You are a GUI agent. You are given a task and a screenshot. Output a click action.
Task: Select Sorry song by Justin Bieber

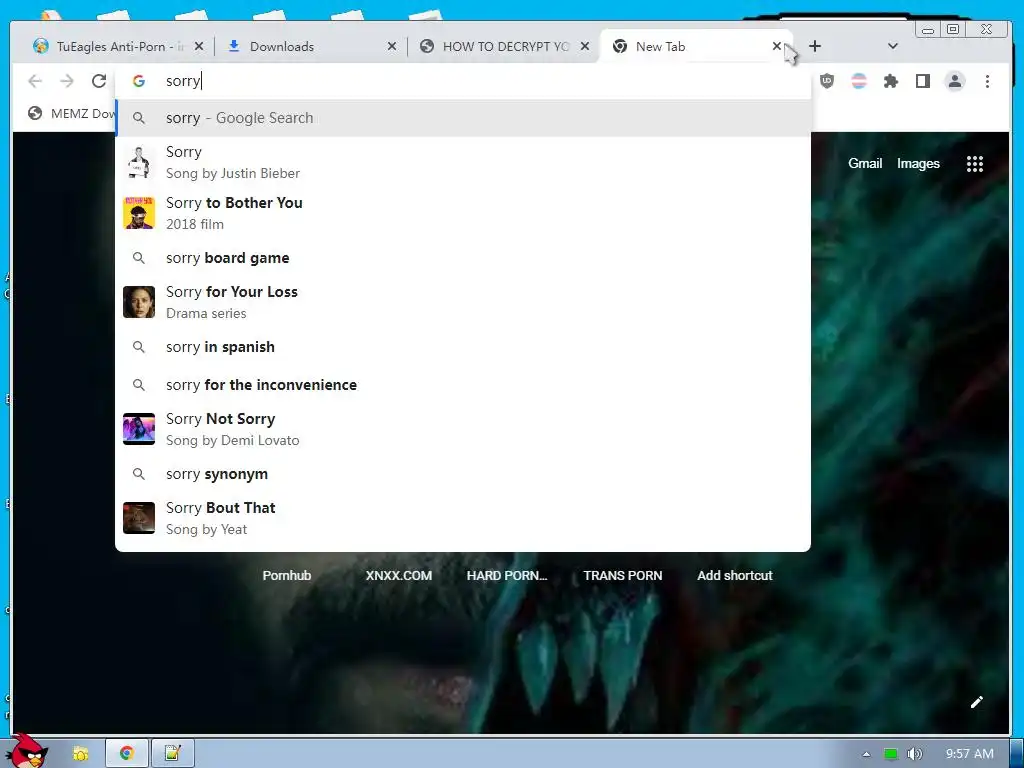tap(463, 163)
